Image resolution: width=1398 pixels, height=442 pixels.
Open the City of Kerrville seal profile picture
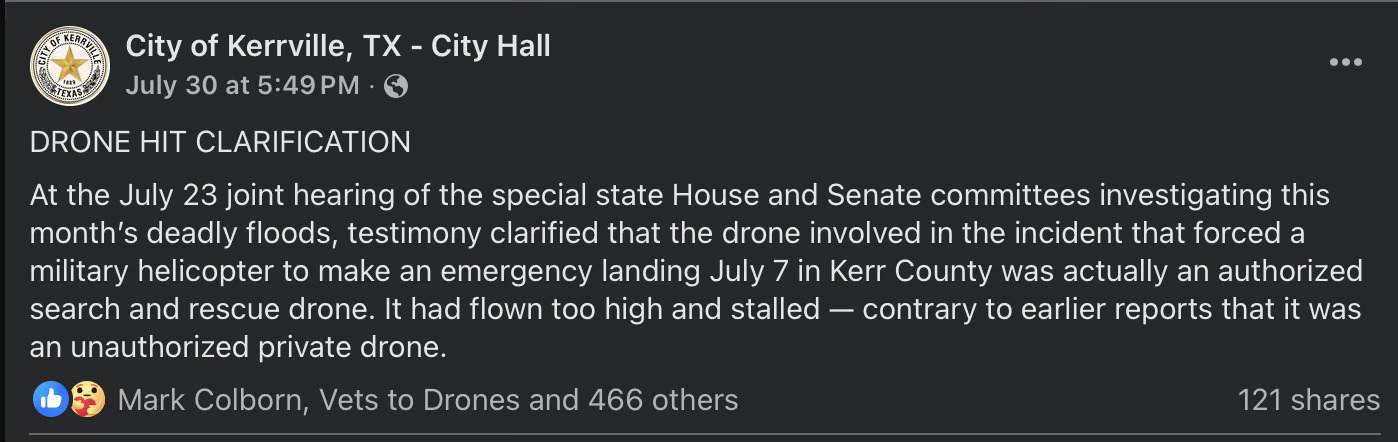tap(70, 66)
